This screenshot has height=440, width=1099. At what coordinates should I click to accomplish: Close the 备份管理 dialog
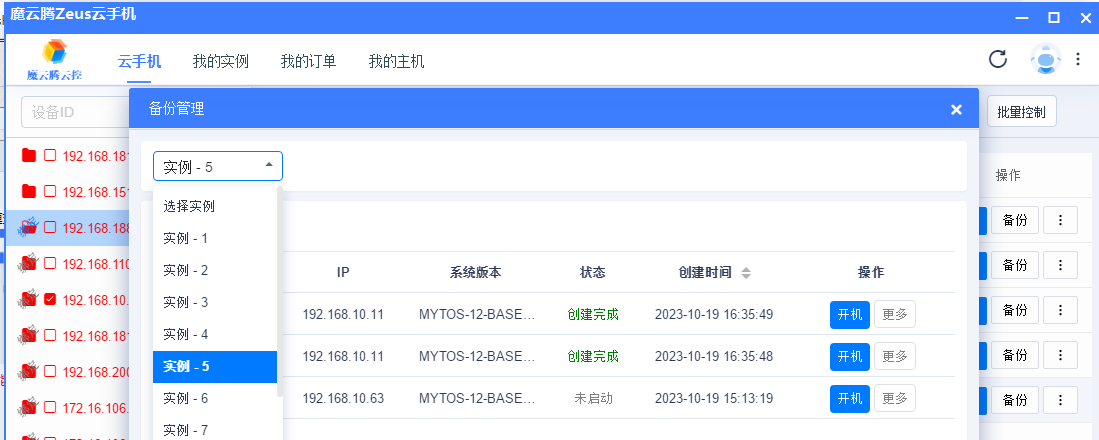[x=956, y=109]
